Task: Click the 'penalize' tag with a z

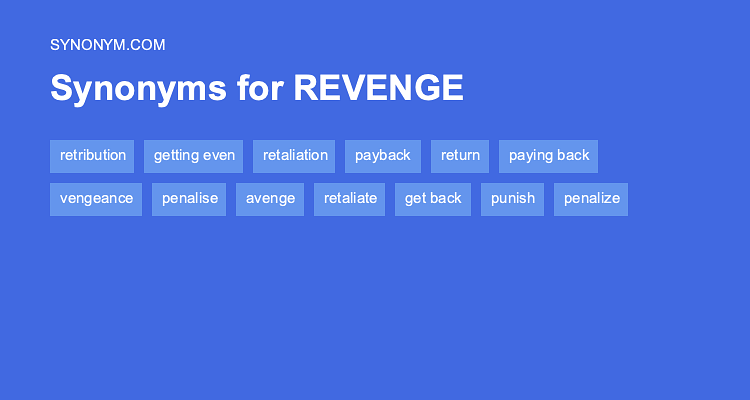Action: pyautogui.click(x=591, y=199)
